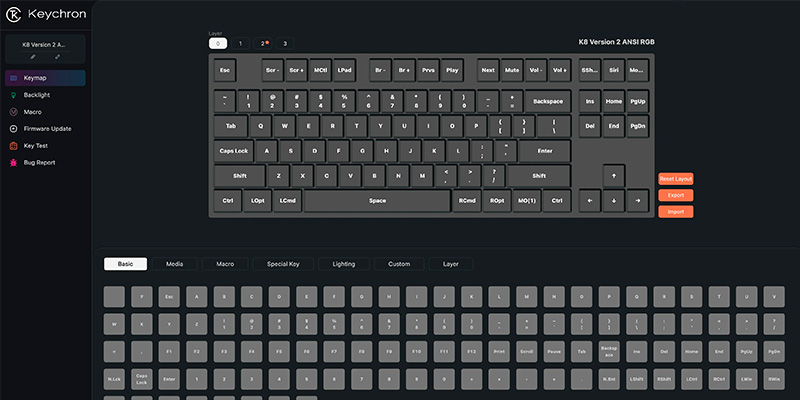Choose the LShift keycode in the Basic palette
800x400 pixels.
click(637, 379)
